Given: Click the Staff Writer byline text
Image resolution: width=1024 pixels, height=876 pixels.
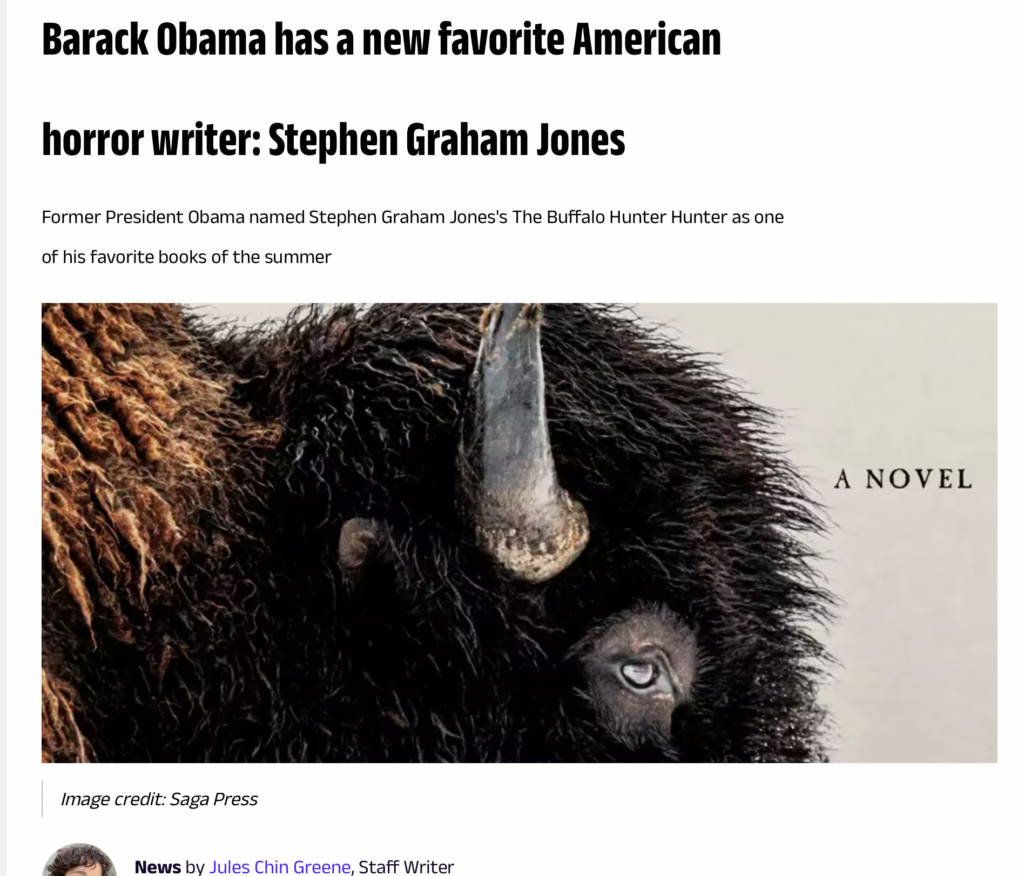Looking at the screenshot, I should [x=406, y=866].
